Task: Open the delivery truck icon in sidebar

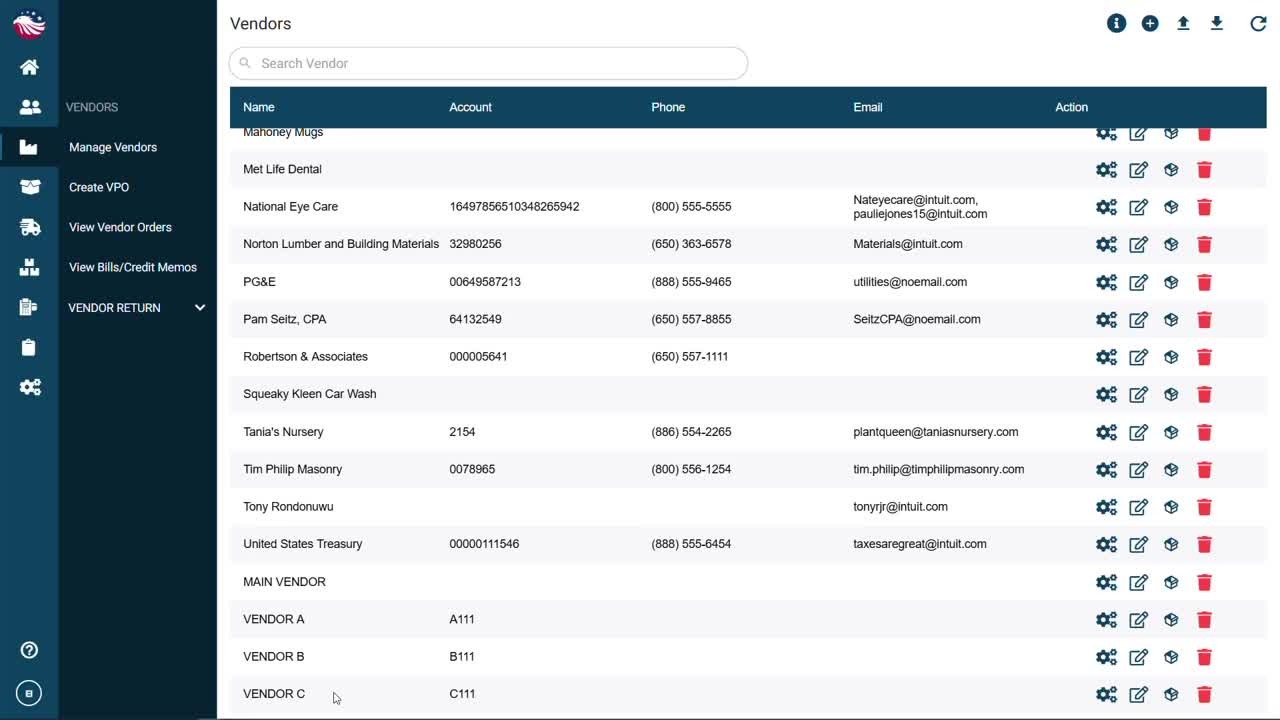Action: coord(30,227)
